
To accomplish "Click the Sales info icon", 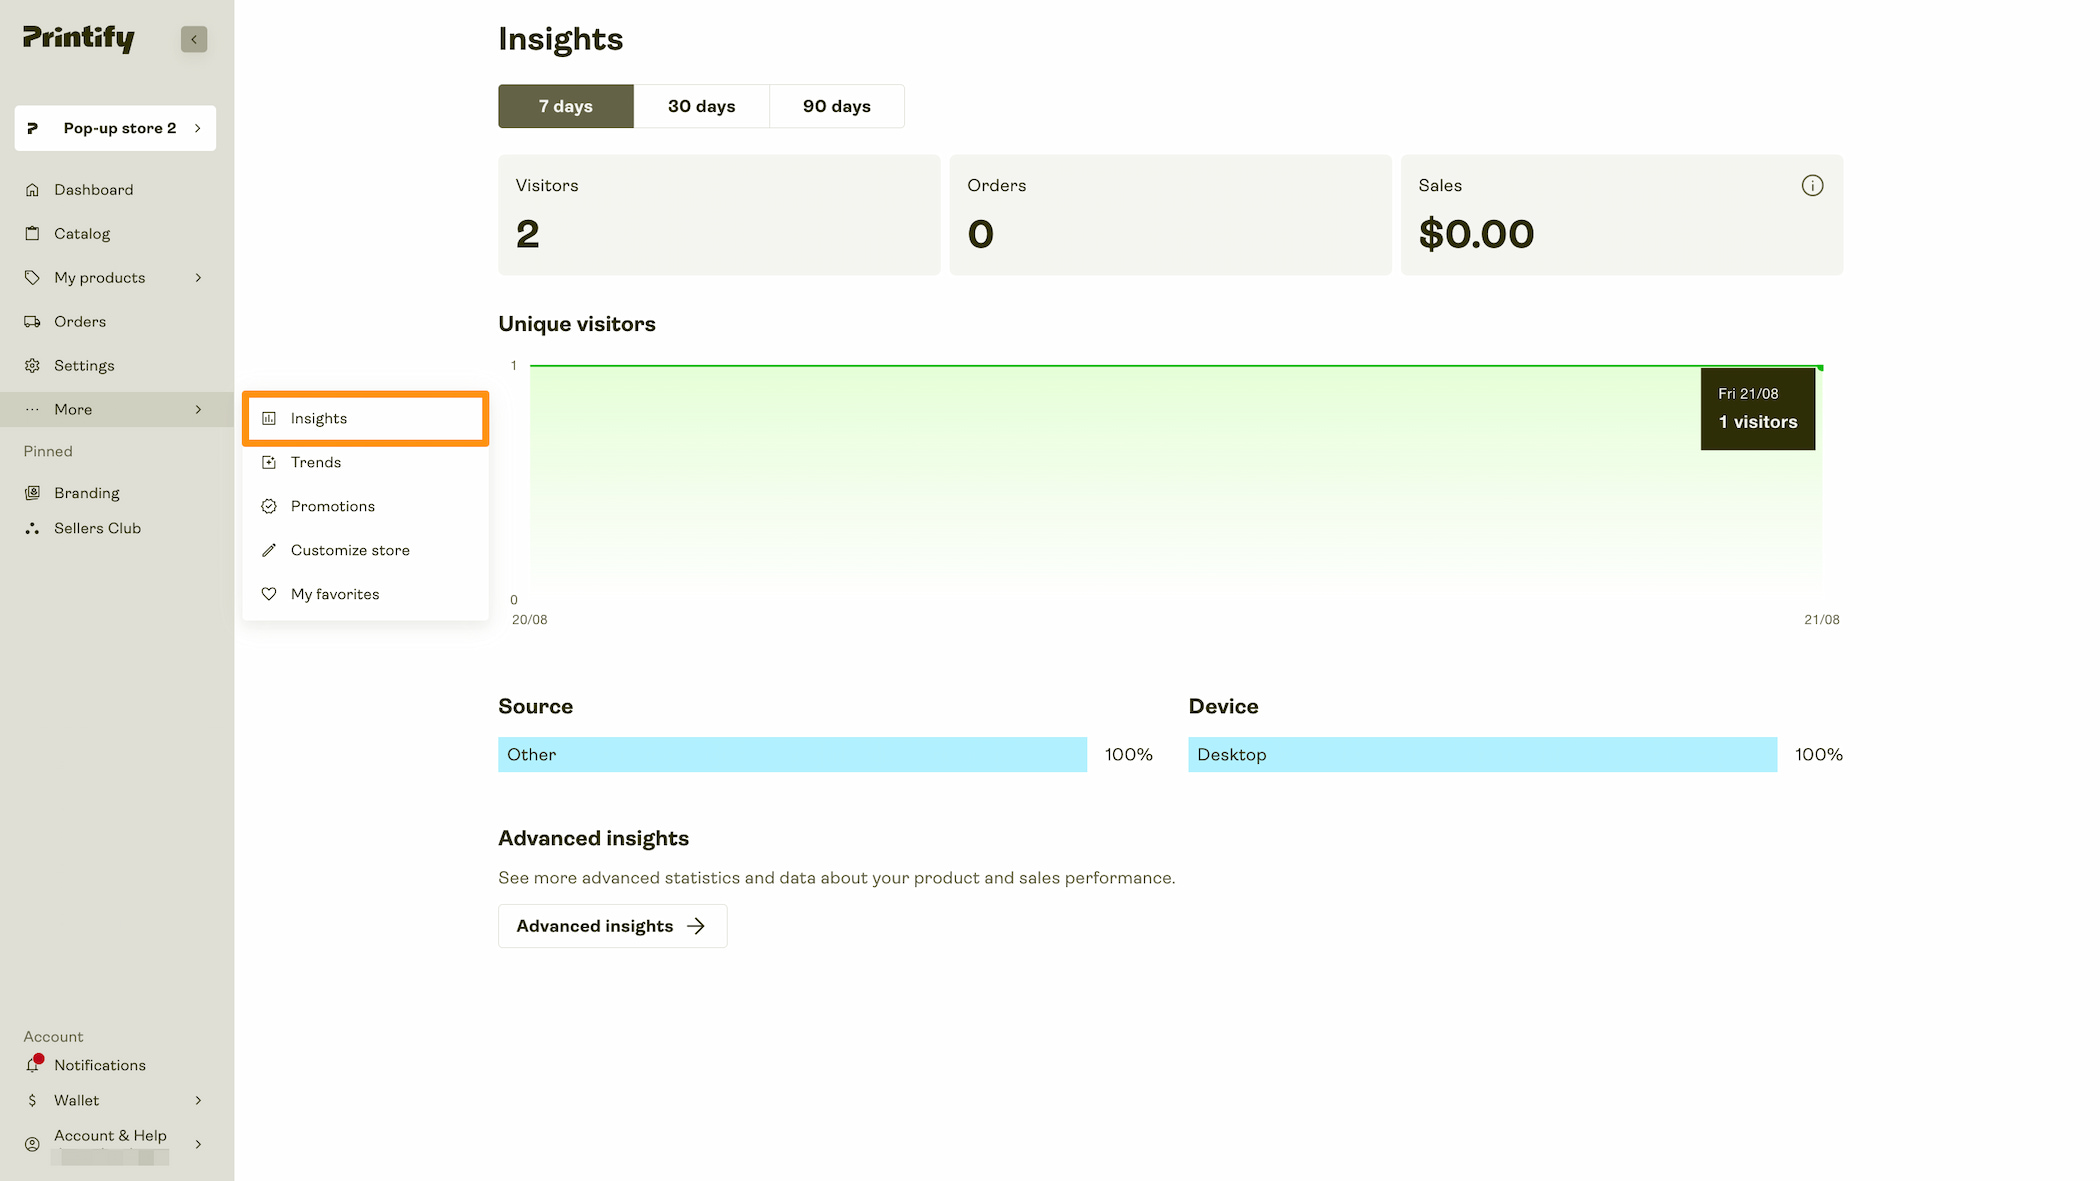I will 1812,185.
